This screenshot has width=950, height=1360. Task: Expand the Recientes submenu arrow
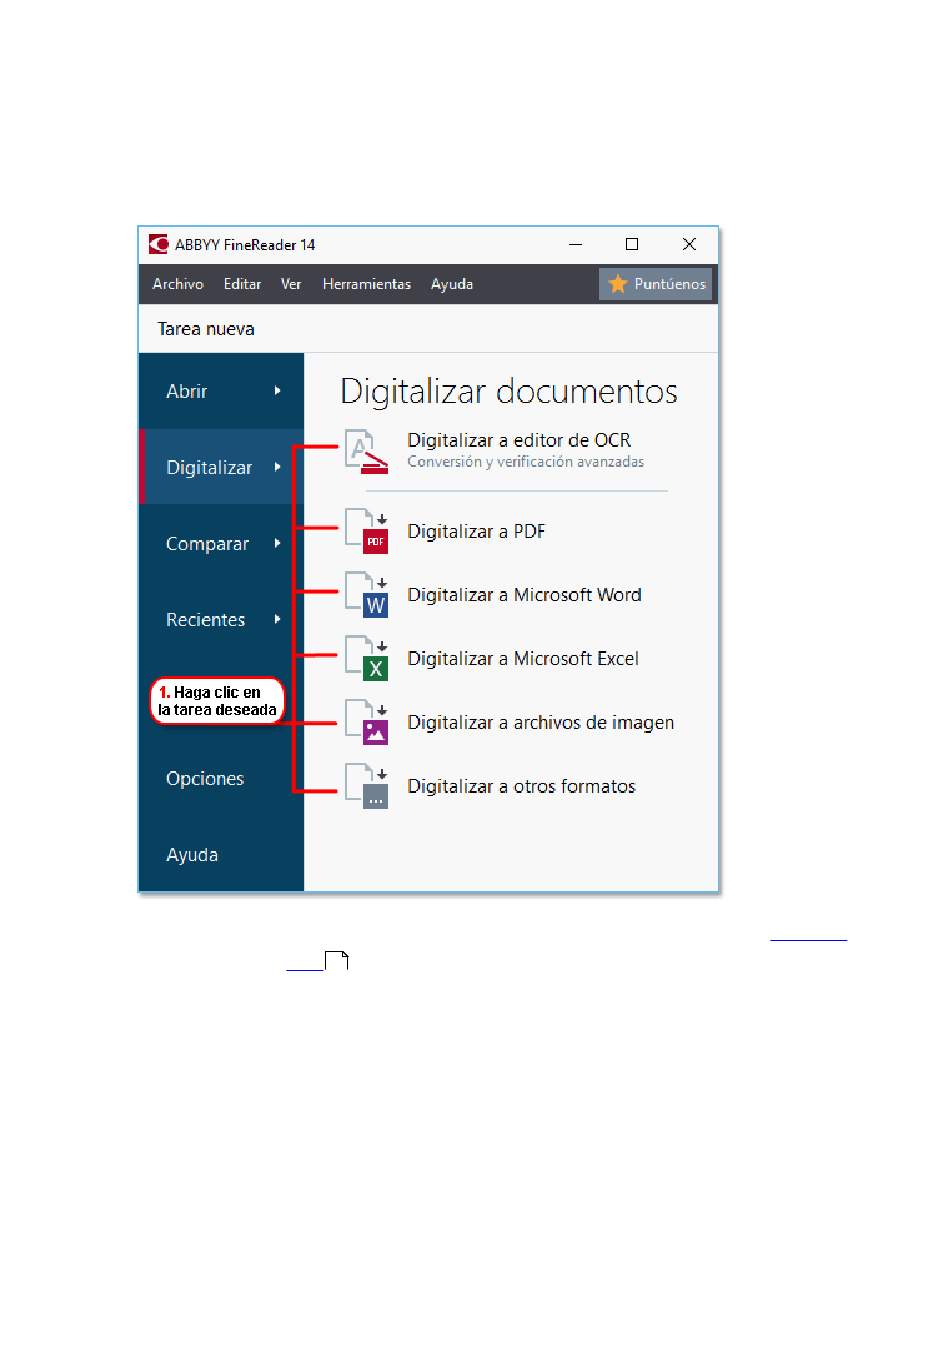click(278, 619)
